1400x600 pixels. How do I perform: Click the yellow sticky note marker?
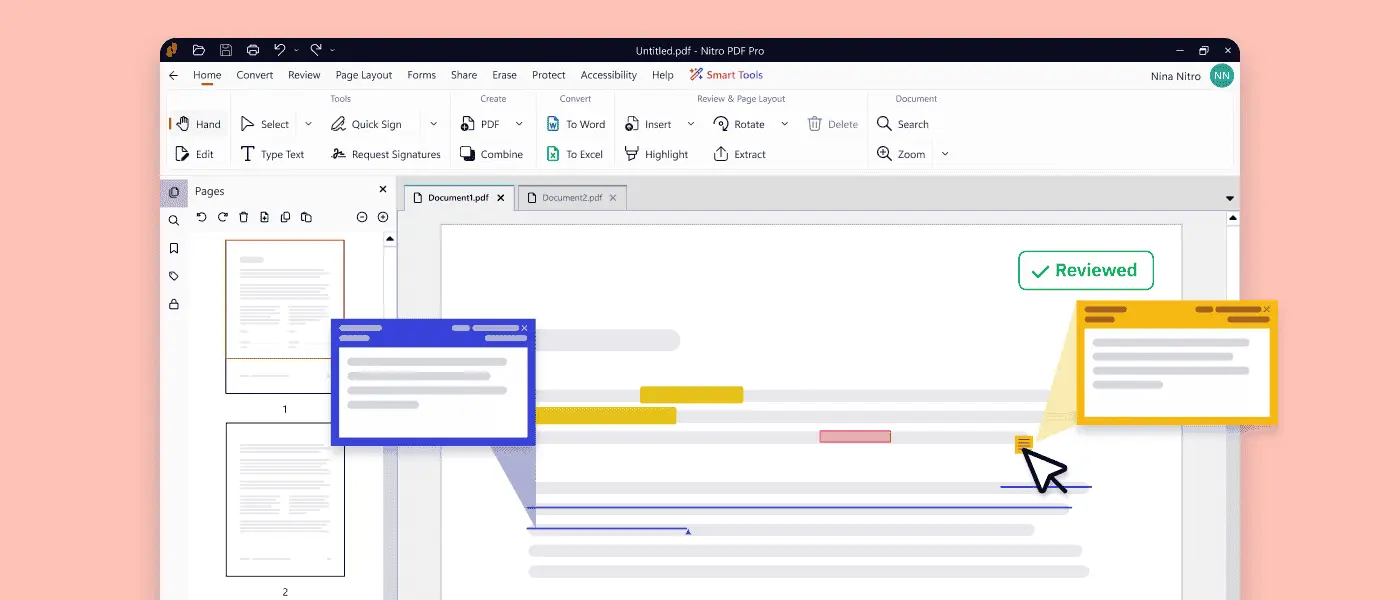click(1023, 444)
